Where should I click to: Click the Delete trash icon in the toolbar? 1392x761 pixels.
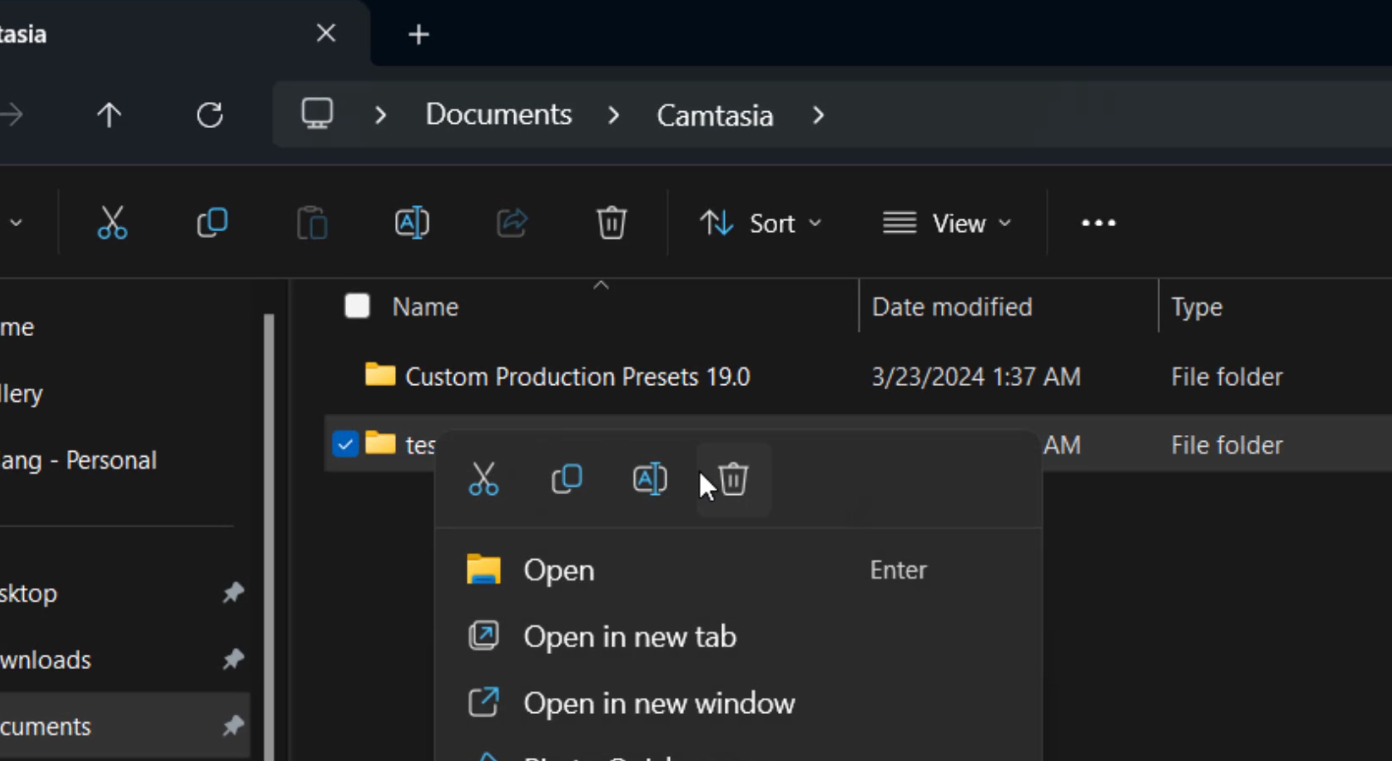point(611,222)
